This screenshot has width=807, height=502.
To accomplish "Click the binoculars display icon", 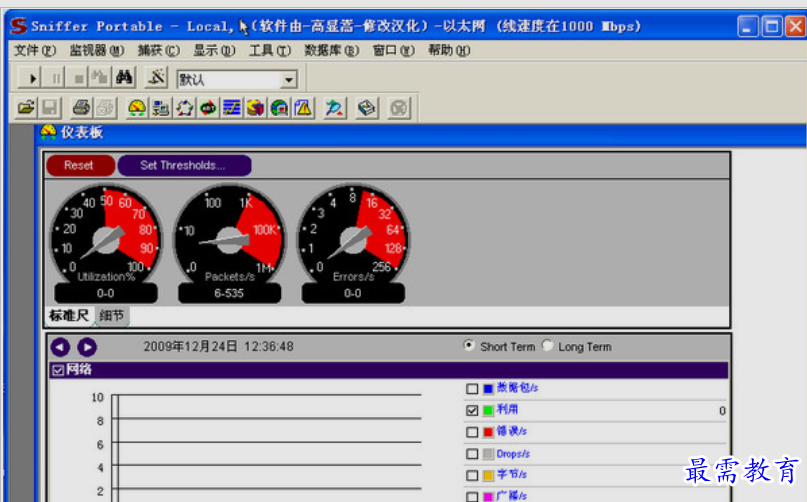I will 124,78.
